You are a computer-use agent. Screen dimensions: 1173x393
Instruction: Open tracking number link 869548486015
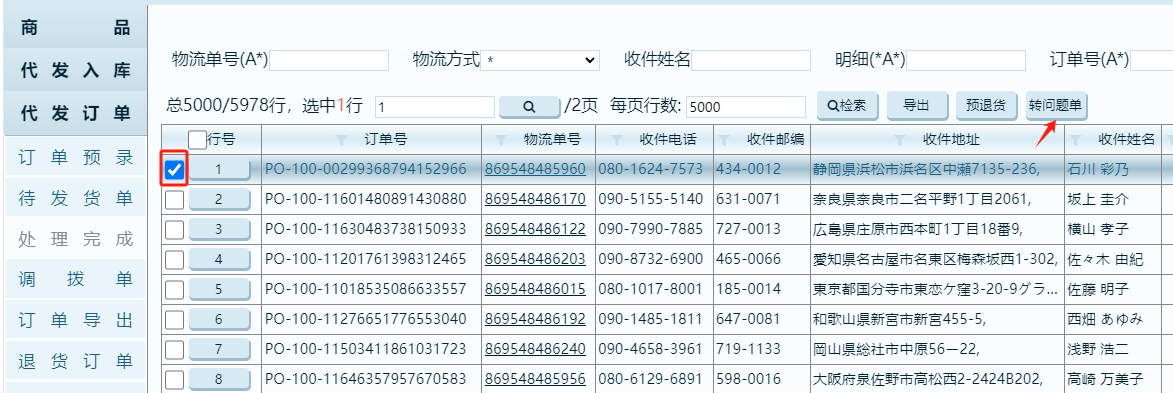(x=536, y=289)
